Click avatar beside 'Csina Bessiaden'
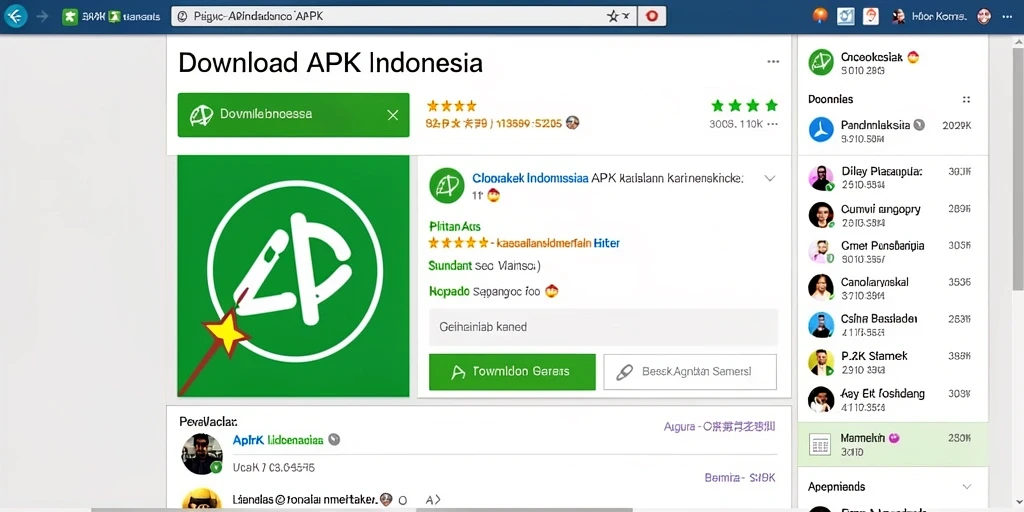This screenshot has height=512, width=1024. click(821, 325)
